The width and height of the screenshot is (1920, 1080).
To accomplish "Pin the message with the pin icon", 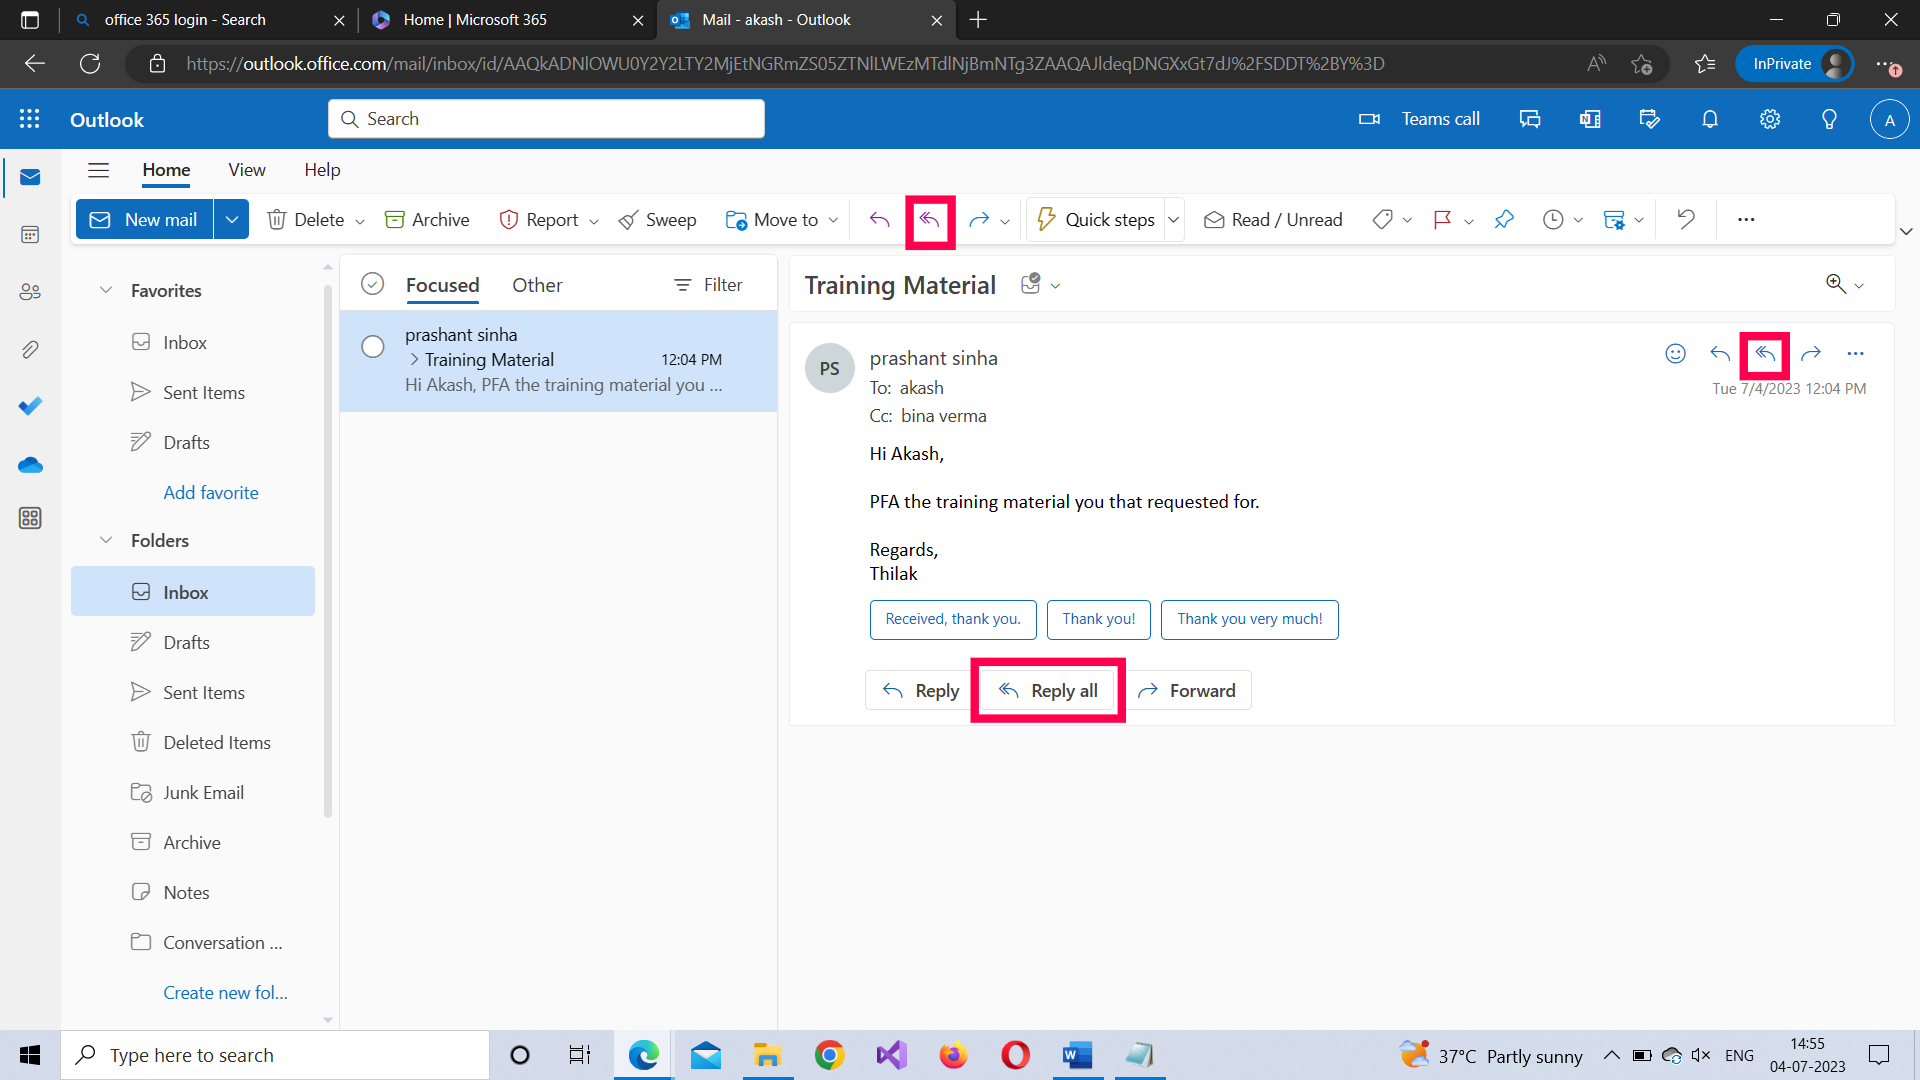I will [1504, 220].
